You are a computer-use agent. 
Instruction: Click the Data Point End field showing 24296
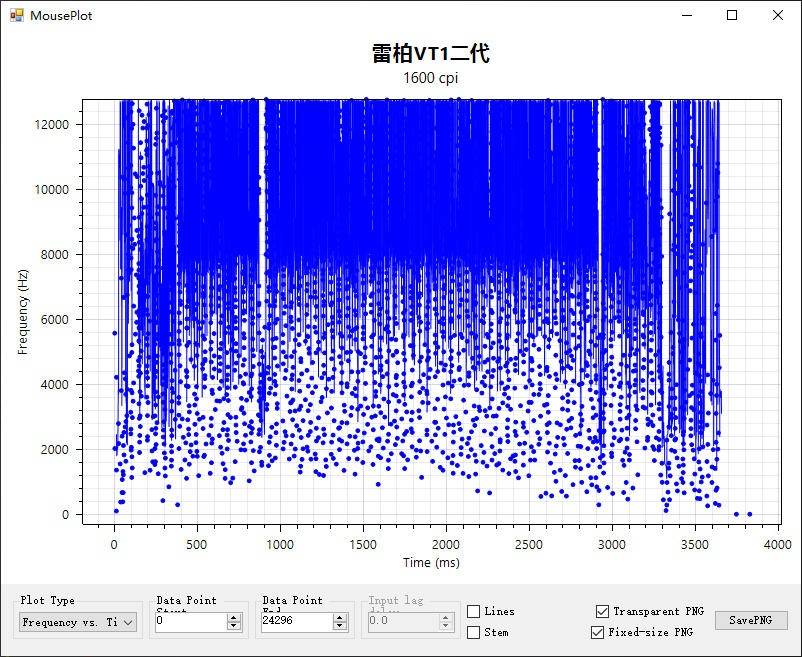pyautogui.click(x=295, y=622)
